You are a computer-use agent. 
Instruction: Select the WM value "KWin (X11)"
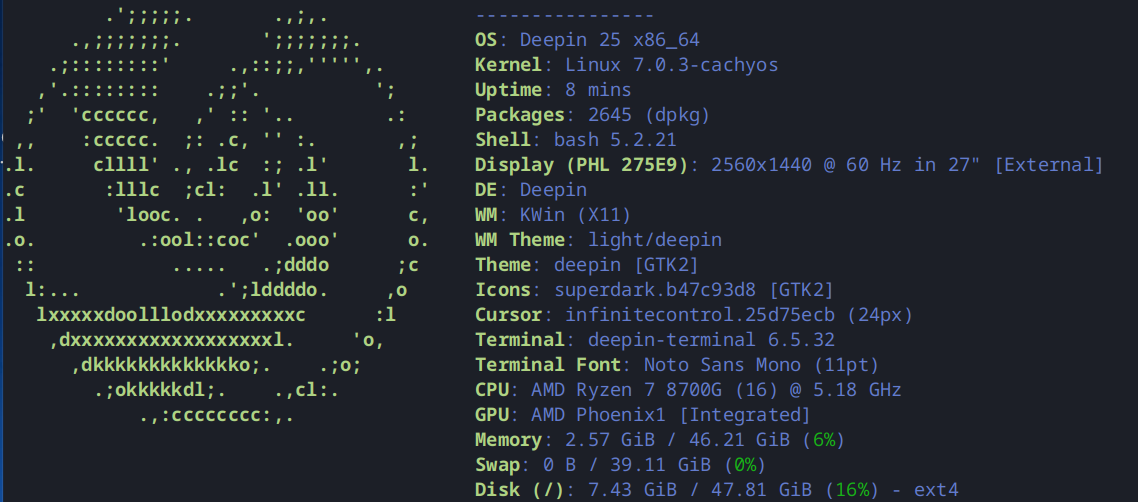(576, 215)
